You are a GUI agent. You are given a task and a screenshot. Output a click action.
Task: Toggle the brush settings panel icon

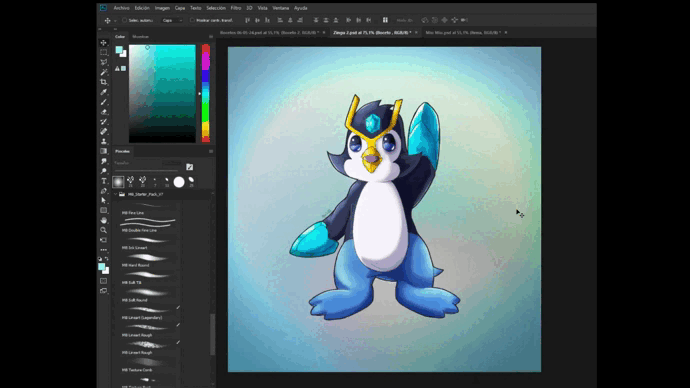pos(189,167)
